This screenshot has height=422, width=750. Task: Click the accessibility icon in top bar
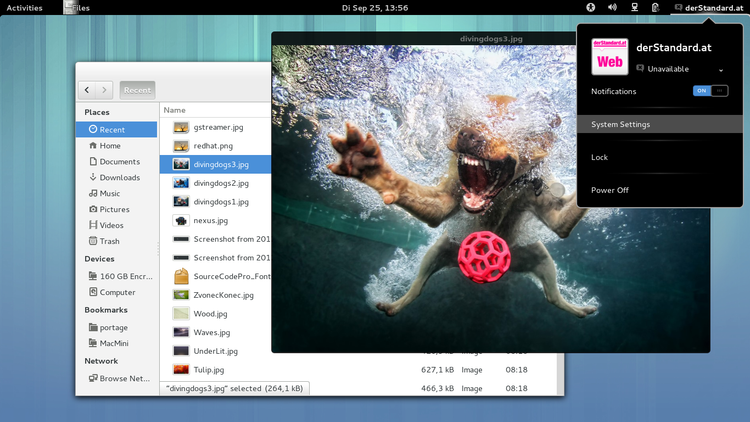click(x=591, y=8)
